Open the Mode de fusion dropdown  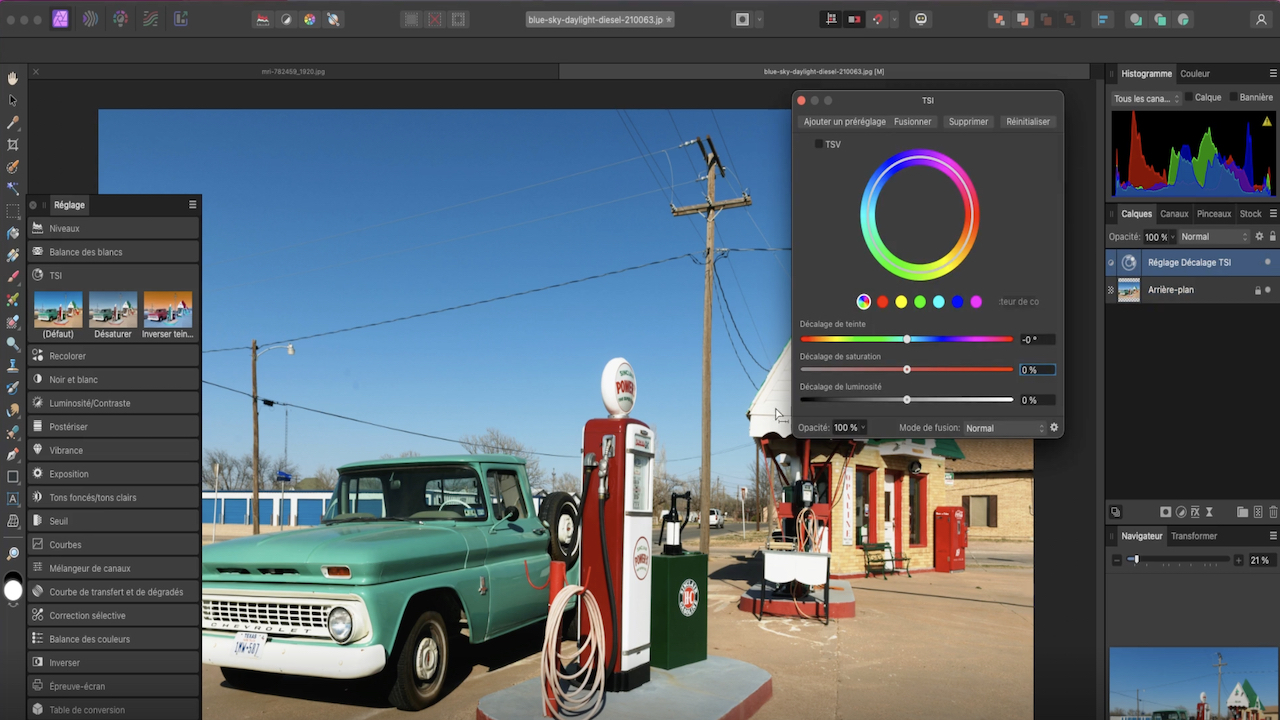coord(1004,428)
